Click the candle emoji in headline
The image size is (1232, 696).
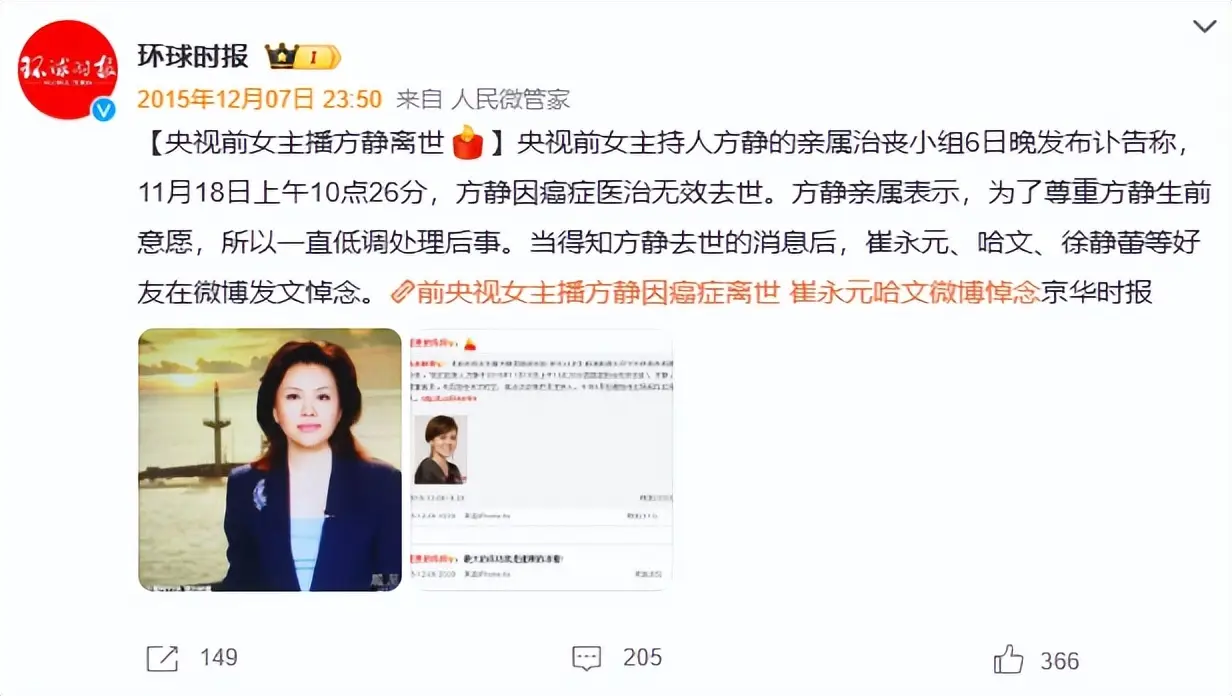pyautogui.click(x=468, y=144)
